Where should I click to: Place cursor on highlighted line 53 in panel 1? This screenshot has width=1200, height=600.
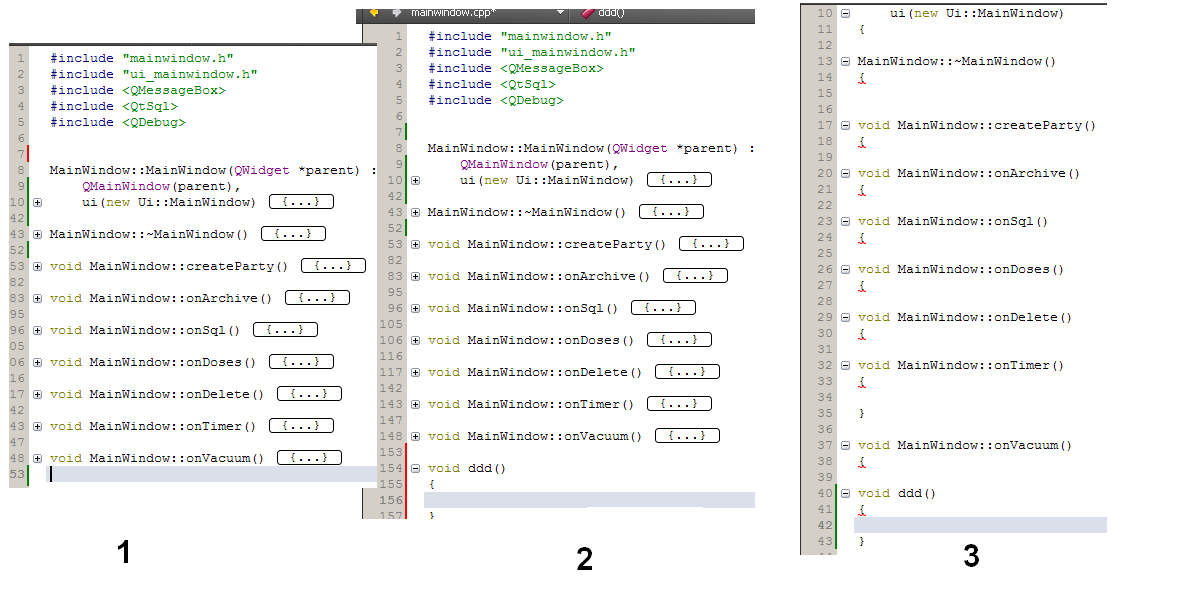[x=200, y=474]
